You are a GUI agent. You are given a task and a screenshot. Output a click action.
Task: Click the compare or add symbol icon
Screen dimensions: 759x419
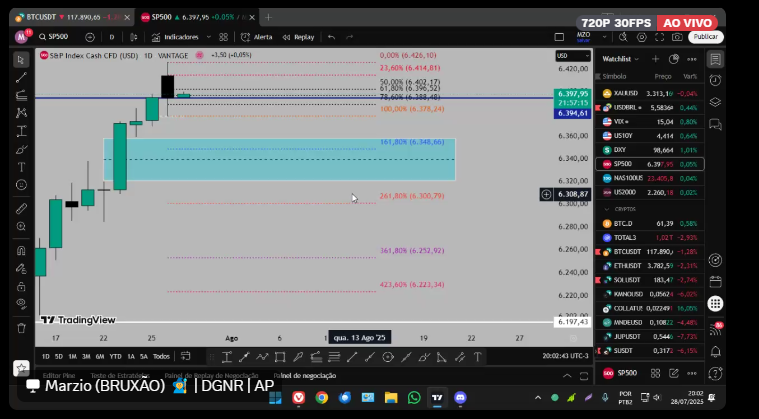(90, 37)
